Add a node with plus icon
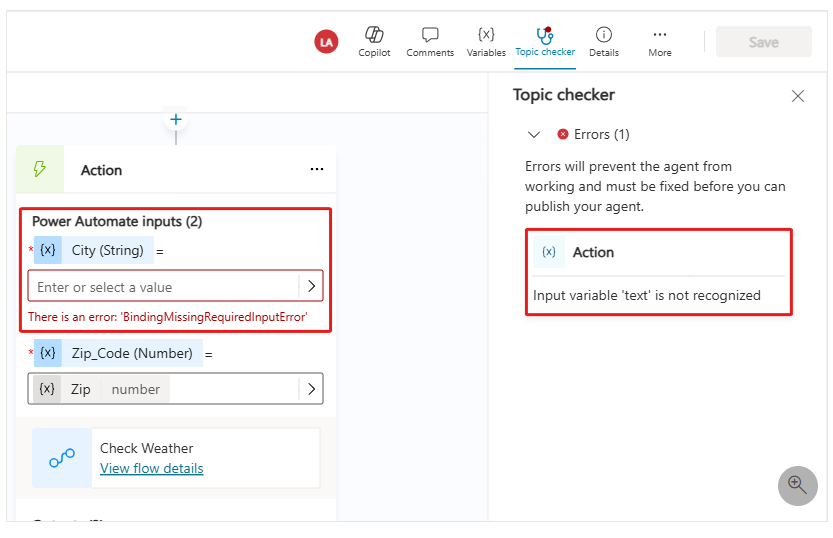The height and width of the screenshot is (538, 833). [176, 120]
